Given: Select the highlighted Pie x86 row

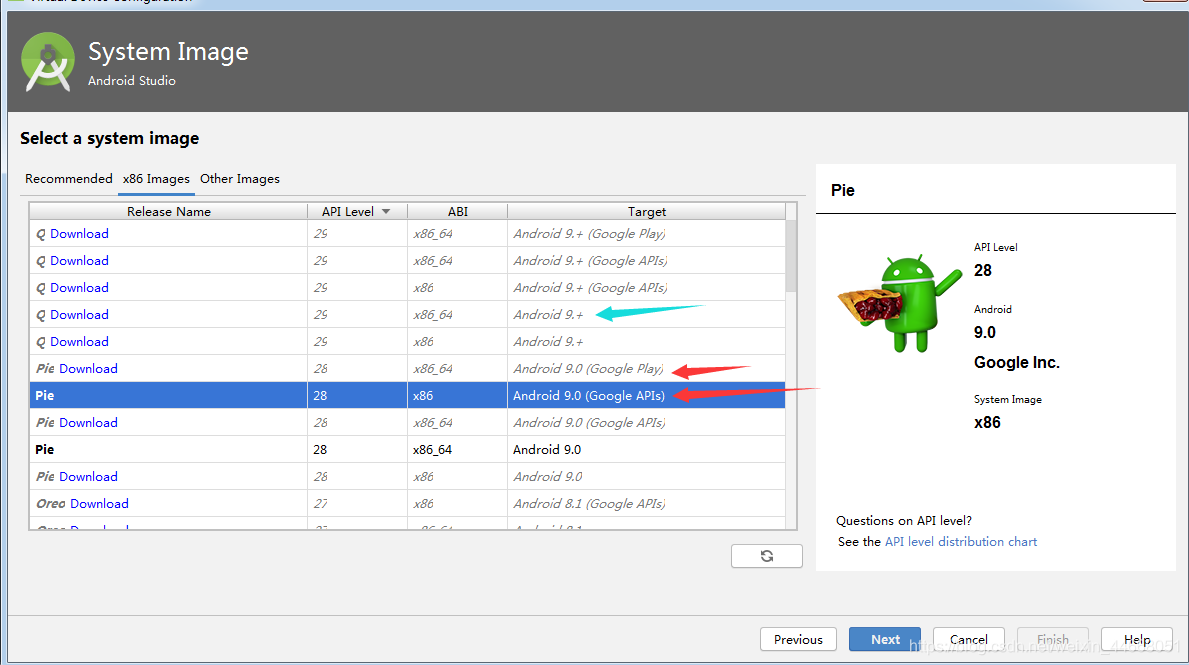Looking at the screenshot, I should point(407,395).
